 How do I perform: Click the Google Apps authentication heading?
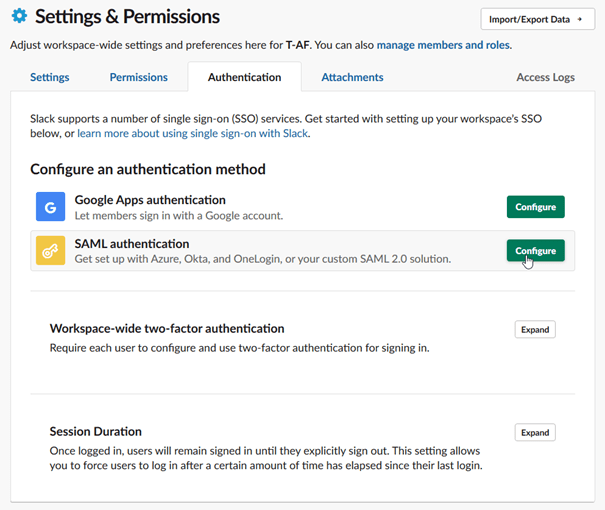[x=150, y=200]
